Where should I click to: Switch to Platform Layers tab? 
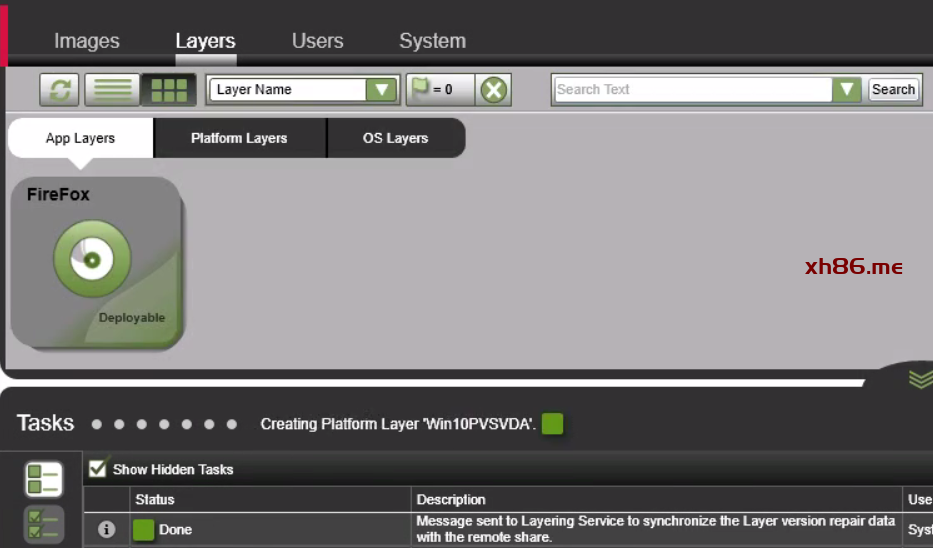[239, 138]
